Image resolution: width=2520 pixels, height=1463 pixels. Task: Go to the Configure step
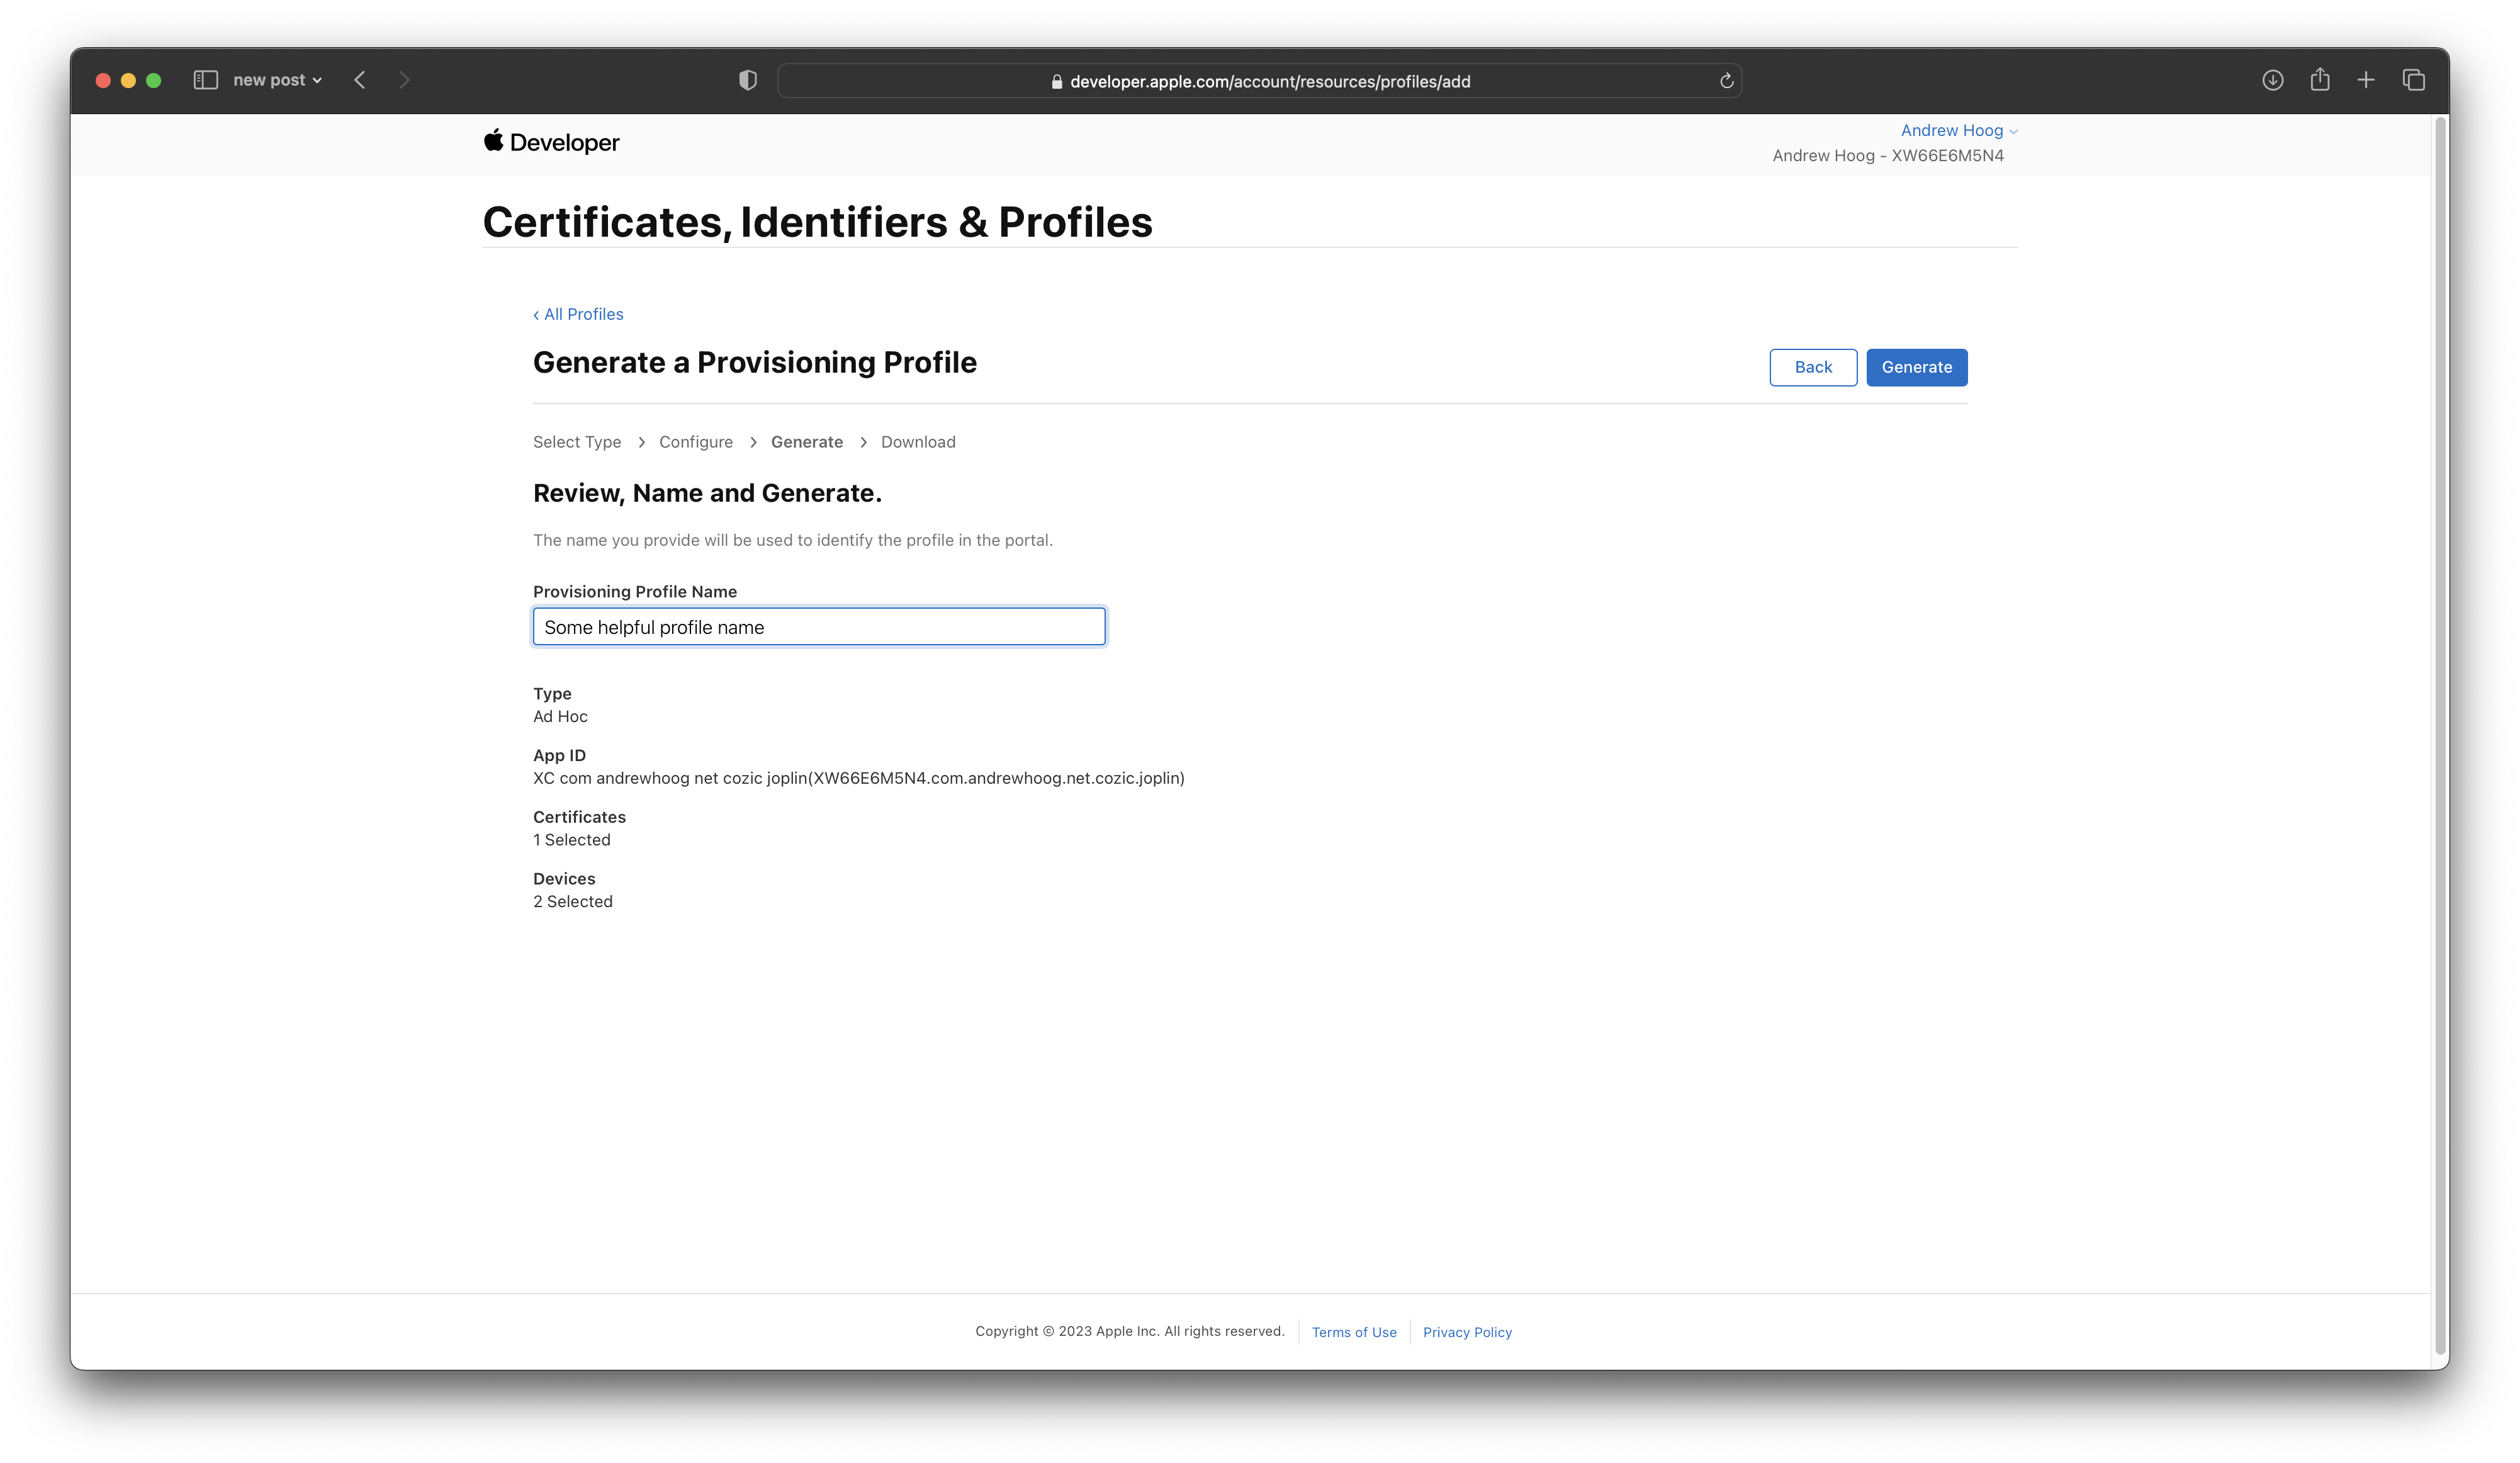[x=695, y=442]
